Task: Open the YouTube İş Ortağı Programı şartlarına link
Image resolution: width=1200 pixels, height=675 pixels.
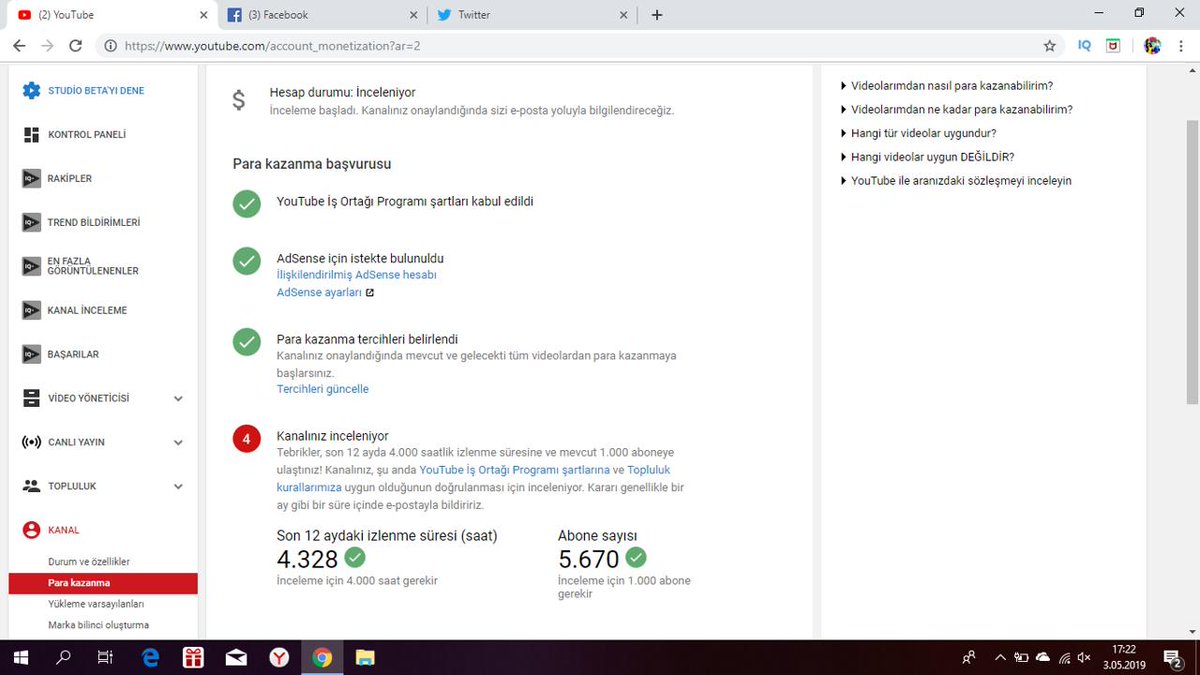Action: click(x=514, y=469)
